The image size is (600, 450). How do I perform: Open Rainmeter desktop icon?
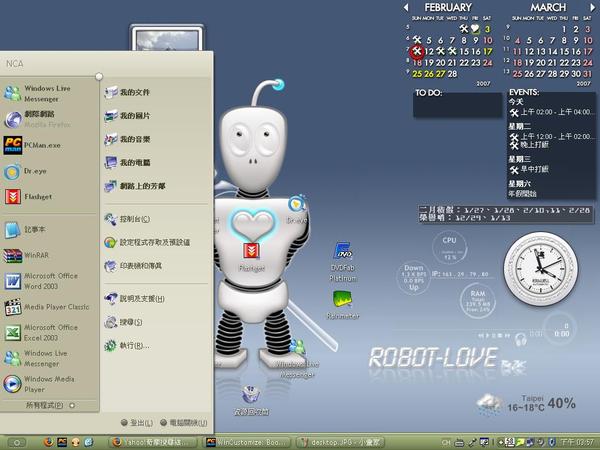(x=342, y=305)
